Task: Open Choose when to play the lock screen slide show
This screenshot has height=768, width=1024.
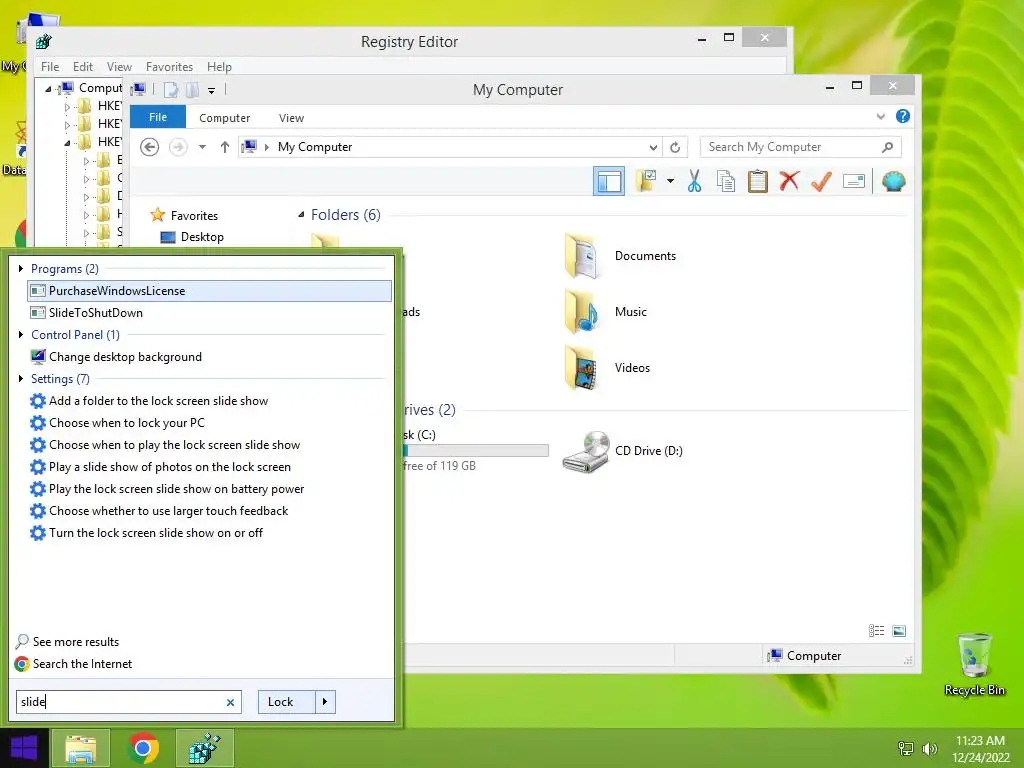Action: point(210,445)
